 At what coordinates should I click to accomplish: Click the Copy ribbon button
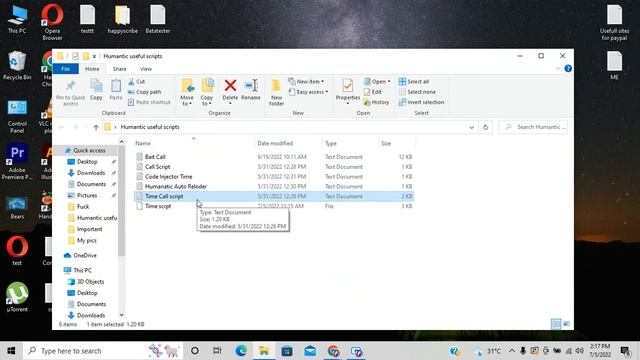(96, 90)
